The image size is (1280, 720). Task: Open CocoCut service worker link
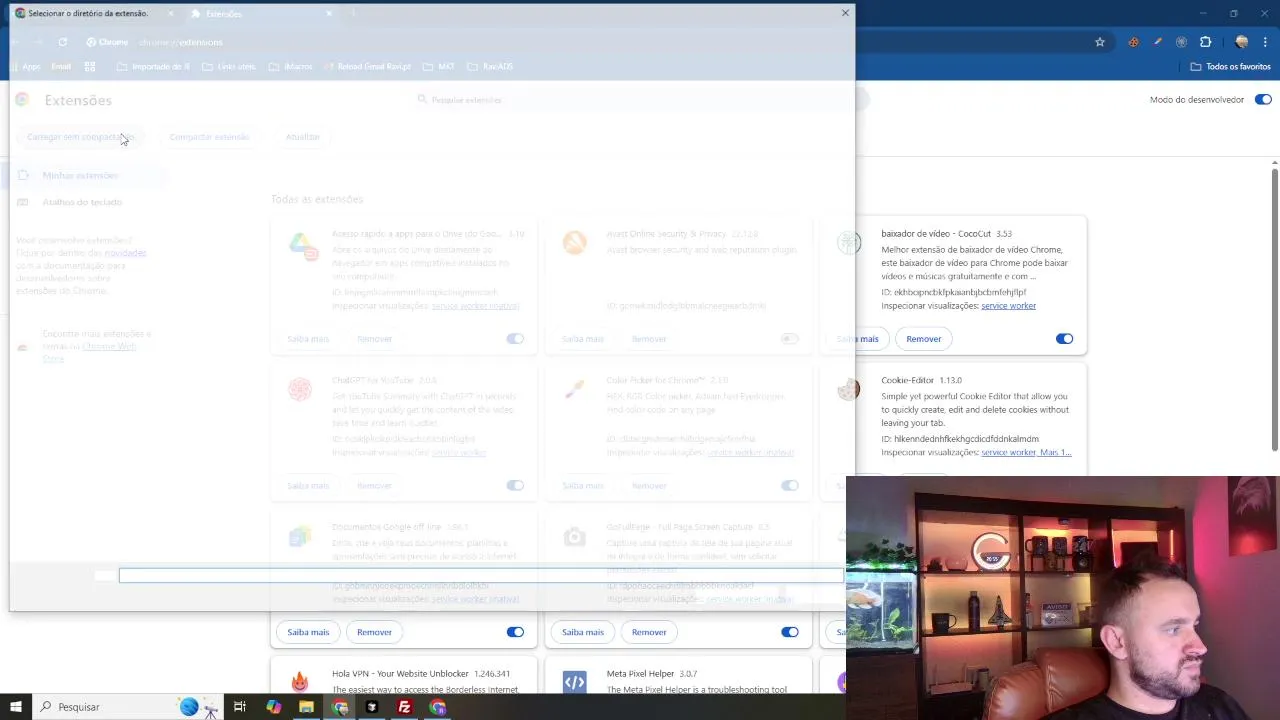[1008, 306]
